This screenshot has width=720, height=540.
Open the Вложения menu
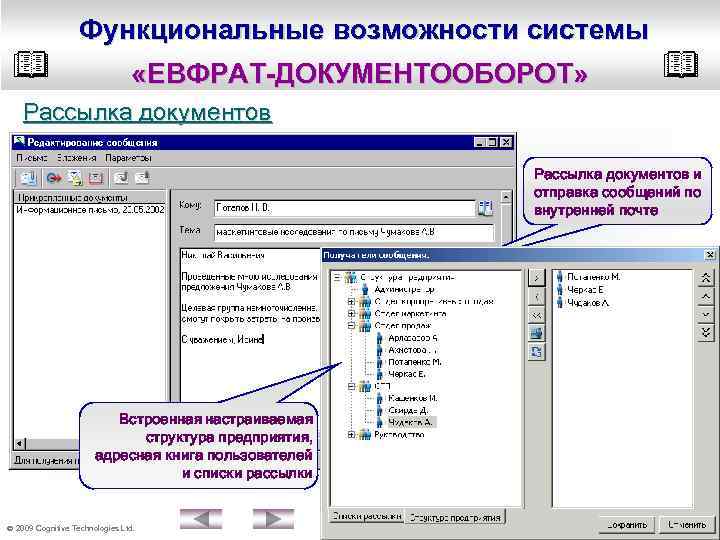point(77,158)
